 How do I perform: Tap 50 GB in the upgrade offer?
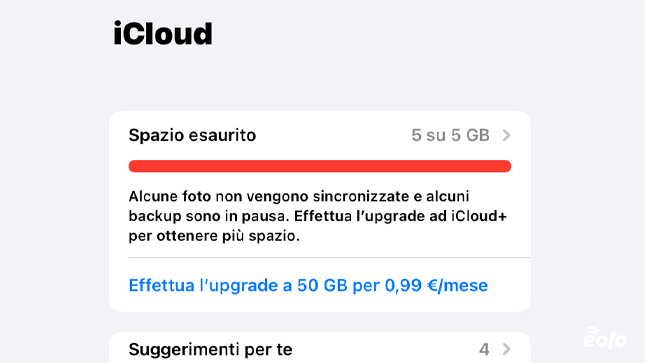point(322,286)
